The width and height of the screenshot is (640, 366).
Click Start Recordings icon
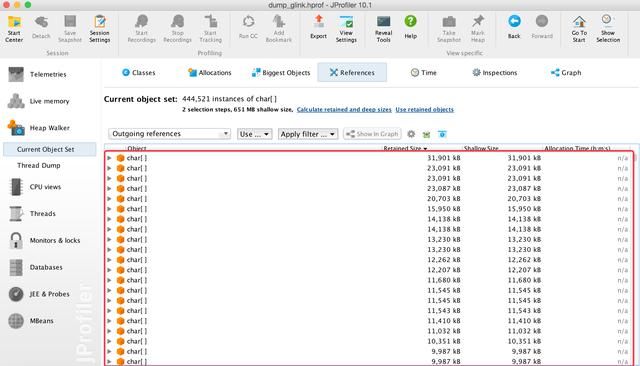[x=142, y=29]
